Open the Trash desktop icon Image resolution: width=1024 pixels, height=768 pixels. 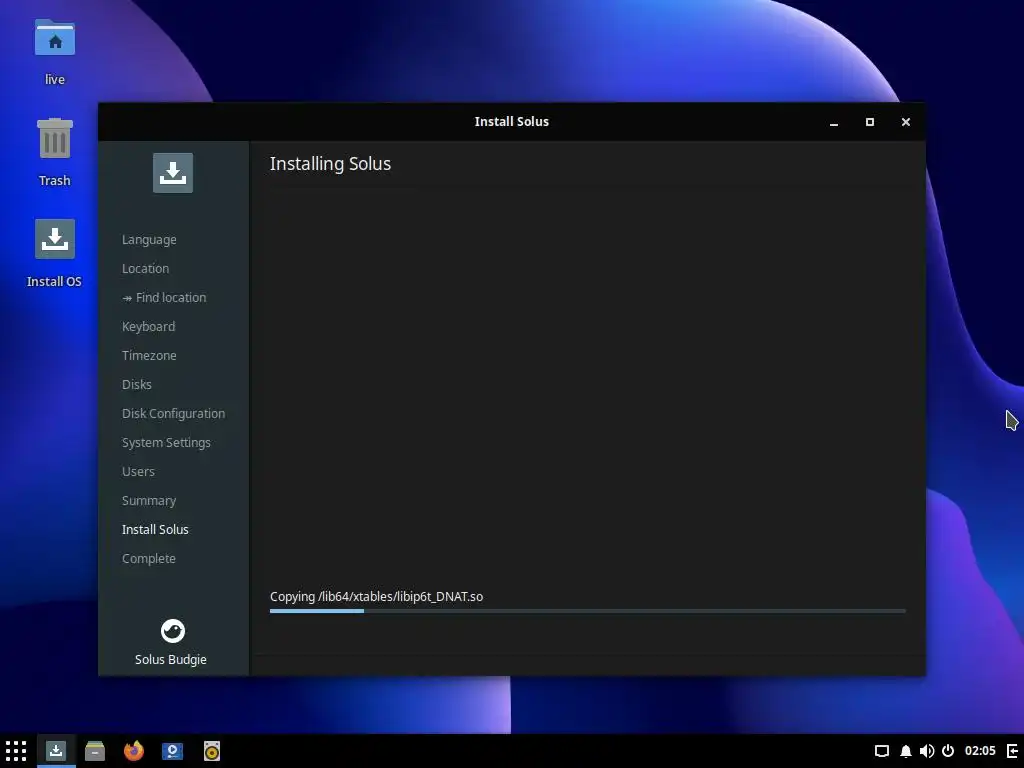point(55,138)
